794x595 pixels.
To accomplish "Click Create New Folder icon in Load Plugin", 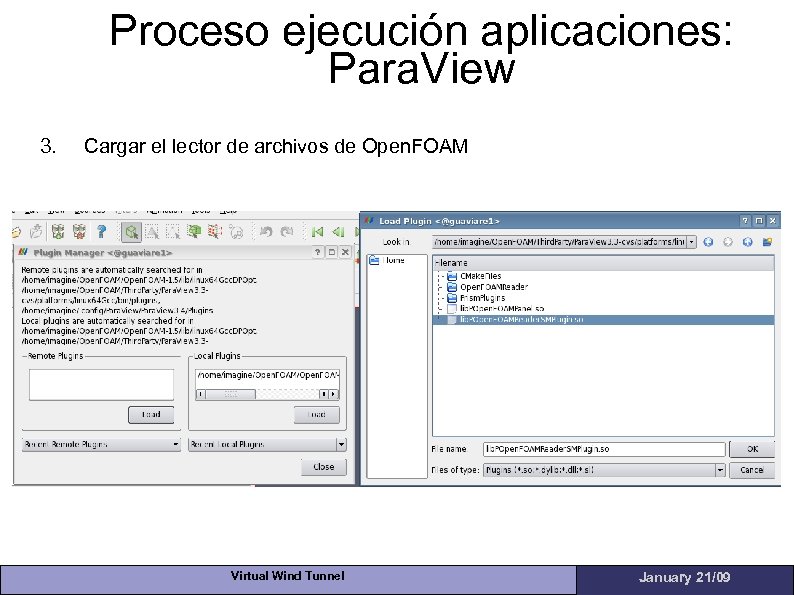I will (768, 242).
